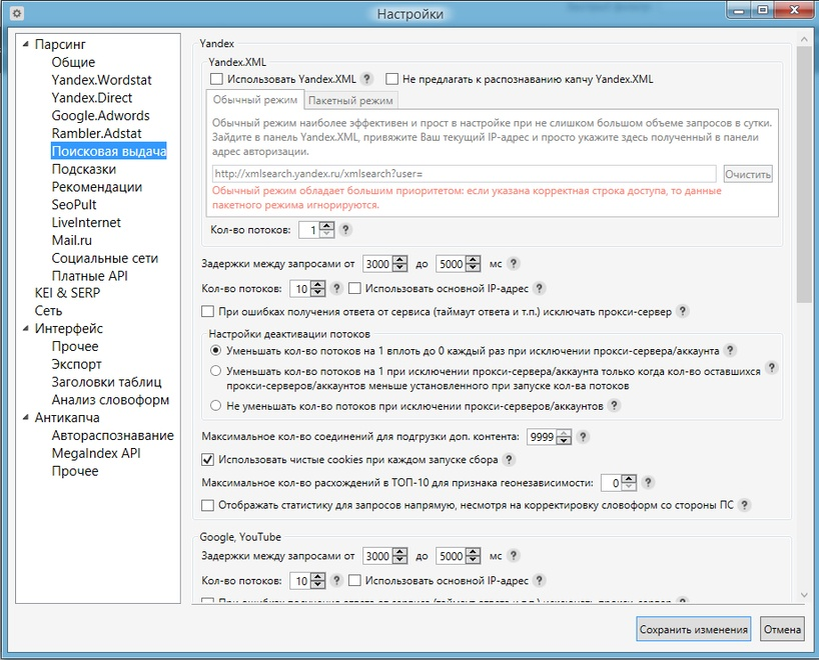Click help icon for исключать прокси-сервер option
This screenshot has height=660, width=819.
tap(682, 312)
